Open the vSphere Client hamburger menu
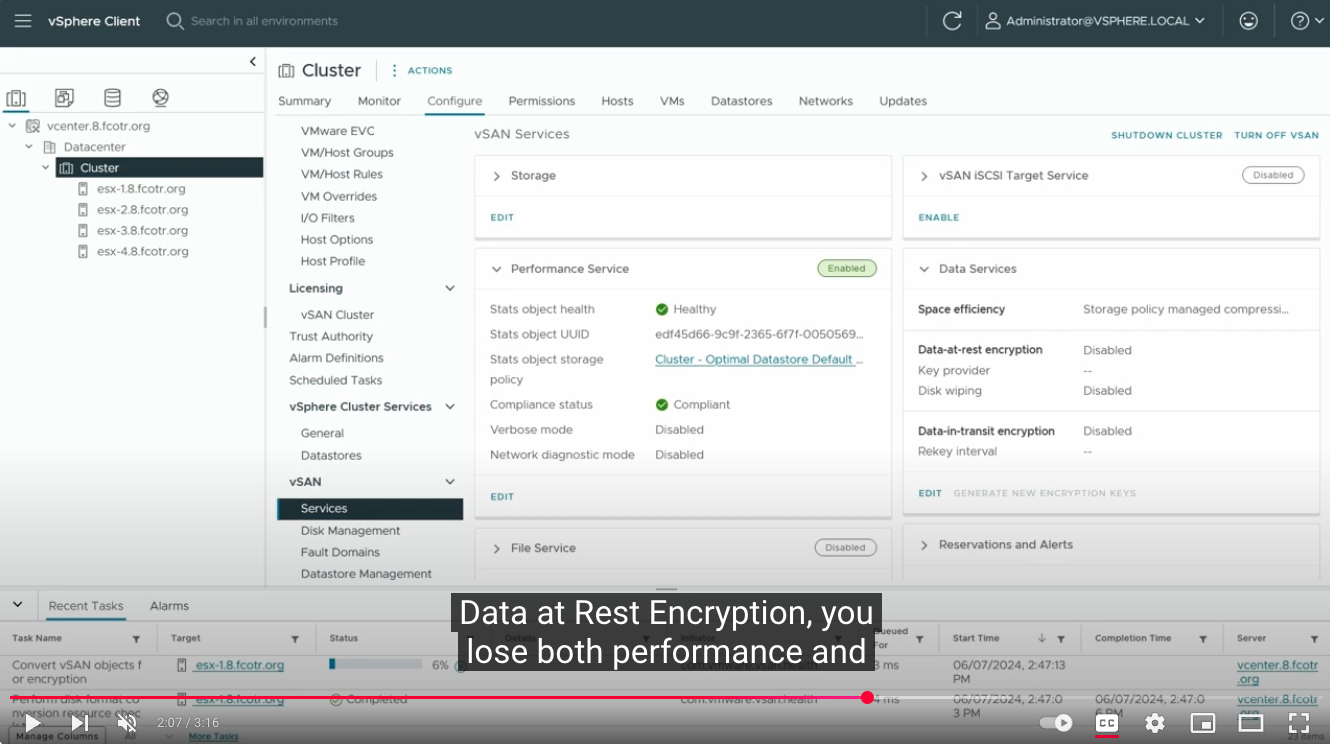Viewport: 1330px width, 744px height. 23,21
